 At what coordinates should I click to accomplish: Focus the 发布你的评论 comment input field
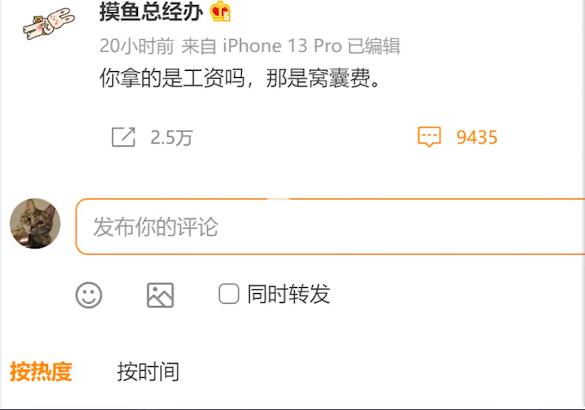coord(330,227)
